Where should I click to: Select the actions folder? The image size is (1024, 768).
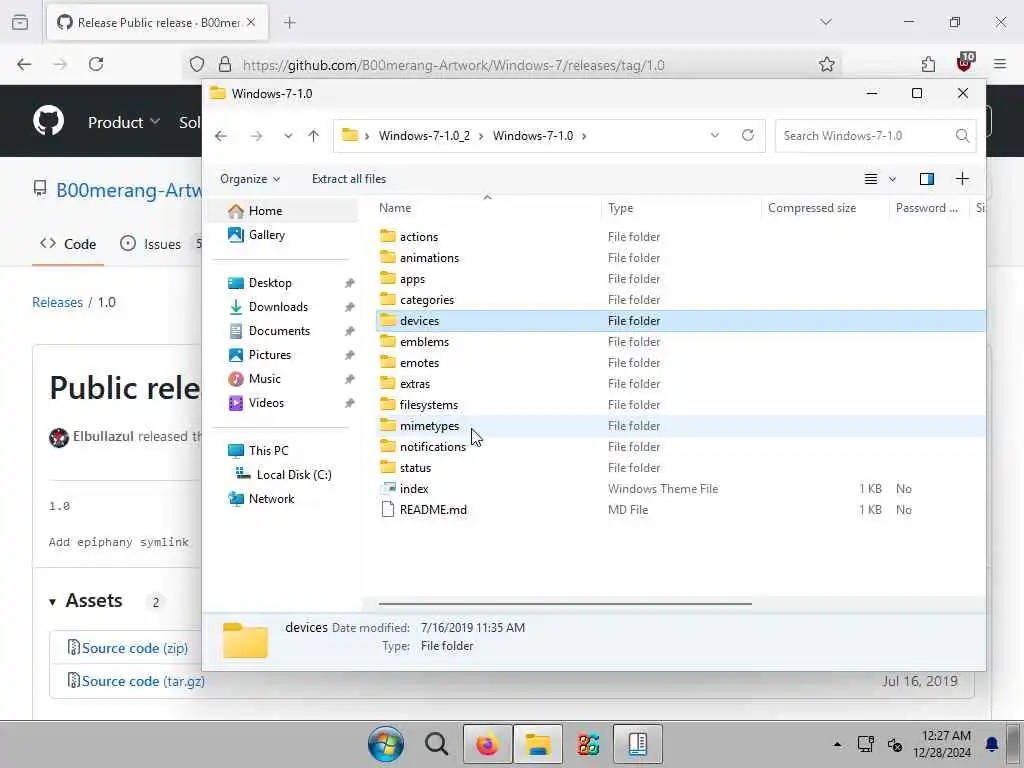pyautogui.click(x=419, y=237)
